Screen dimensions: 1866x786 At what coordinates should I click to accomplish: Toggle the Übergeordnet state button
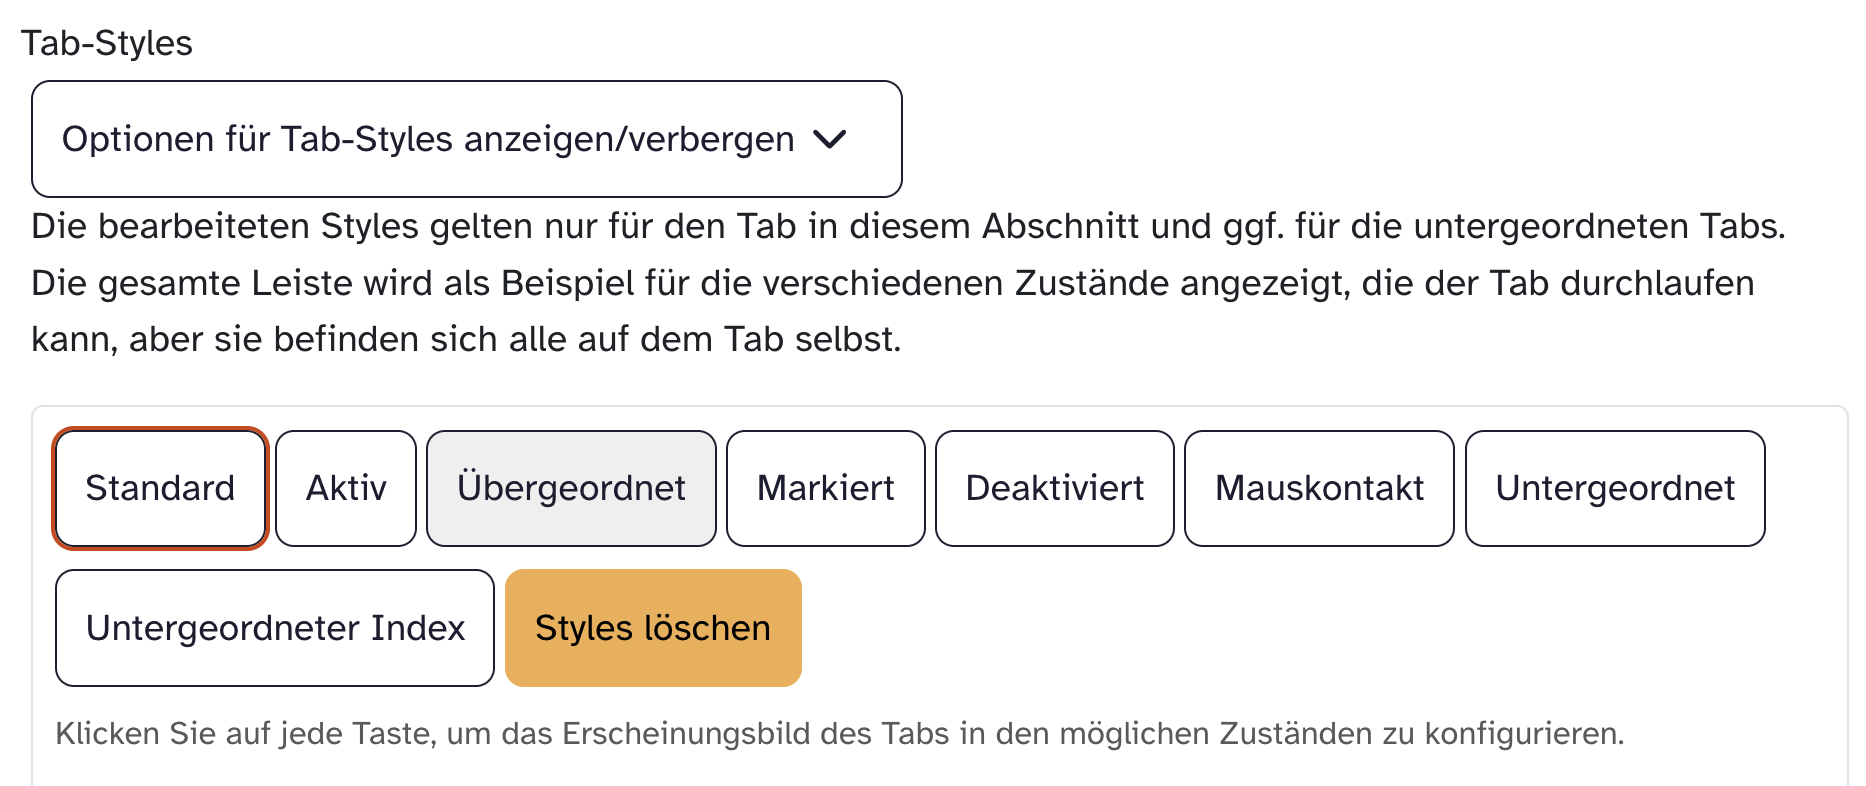tap(571, 488)
